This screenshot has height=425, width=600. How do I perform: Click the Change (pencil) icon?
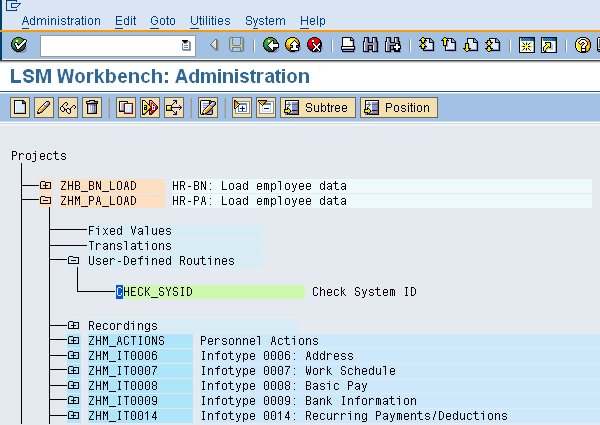(43, 107)
